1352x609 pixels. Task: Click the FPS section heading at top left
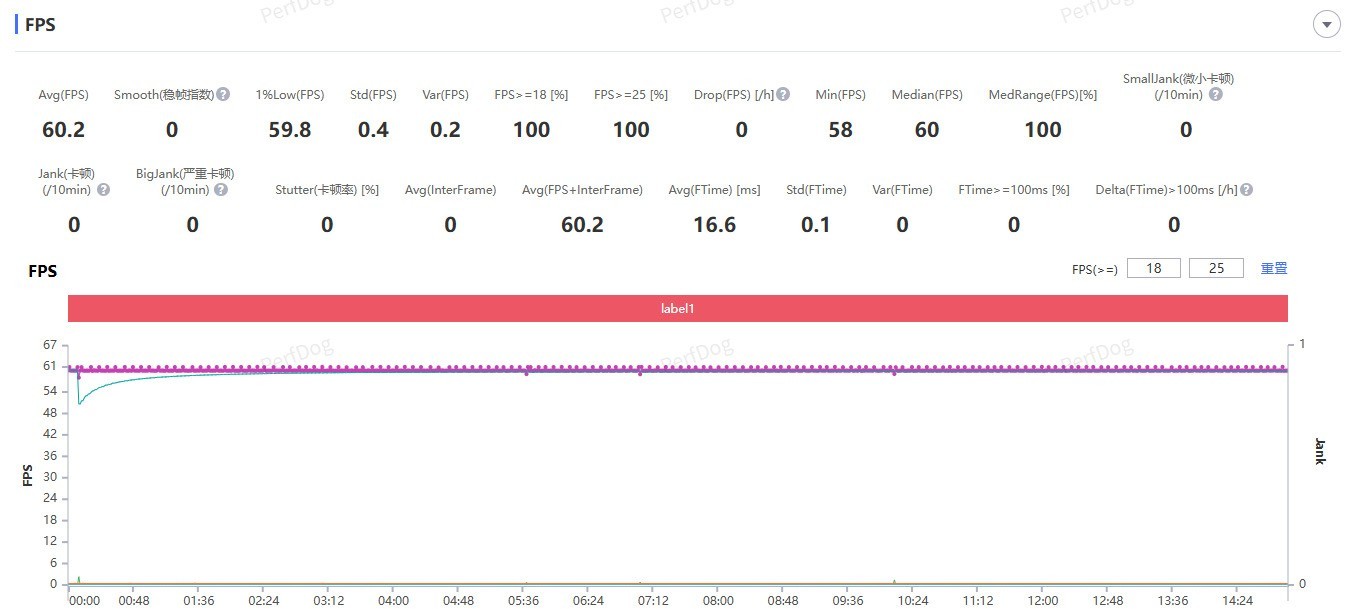point(40,25)
